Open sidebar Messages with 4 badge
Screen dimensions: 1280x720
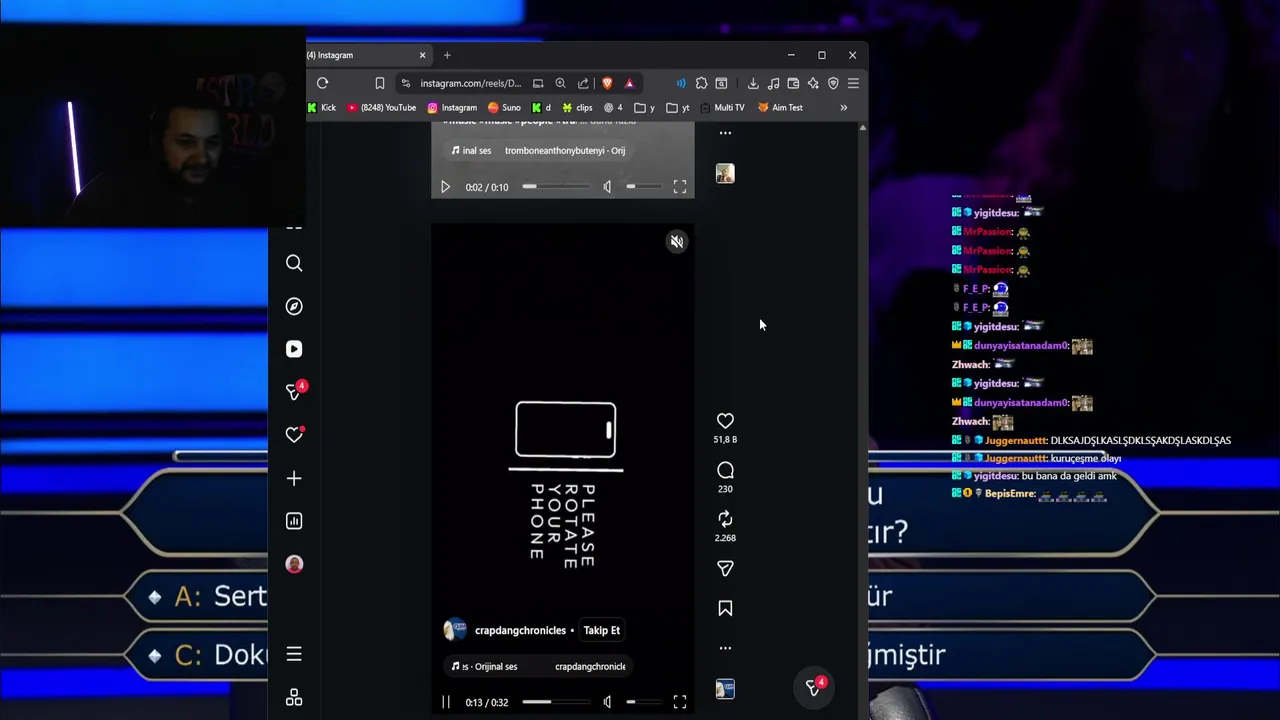click(x=295, y=391)
